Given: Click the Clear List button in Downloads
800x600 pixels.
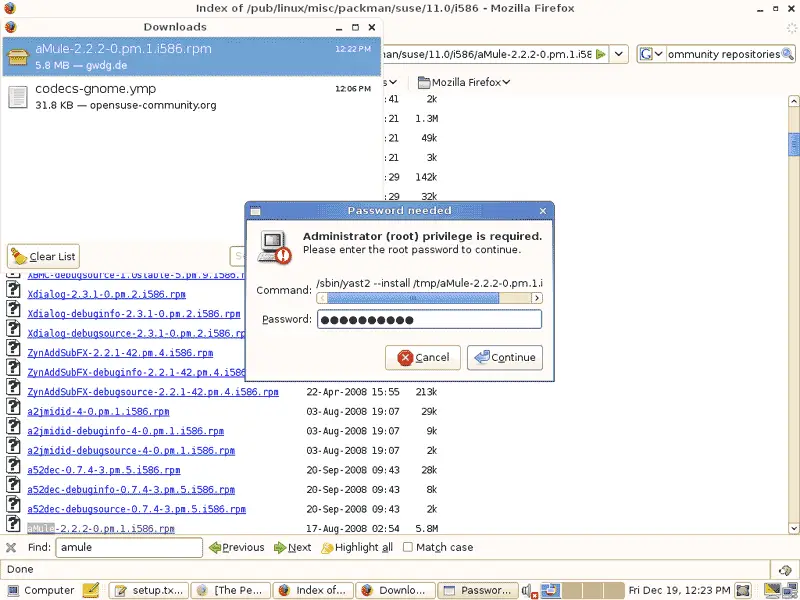Looking at the screenshot, I should point(43,256).
